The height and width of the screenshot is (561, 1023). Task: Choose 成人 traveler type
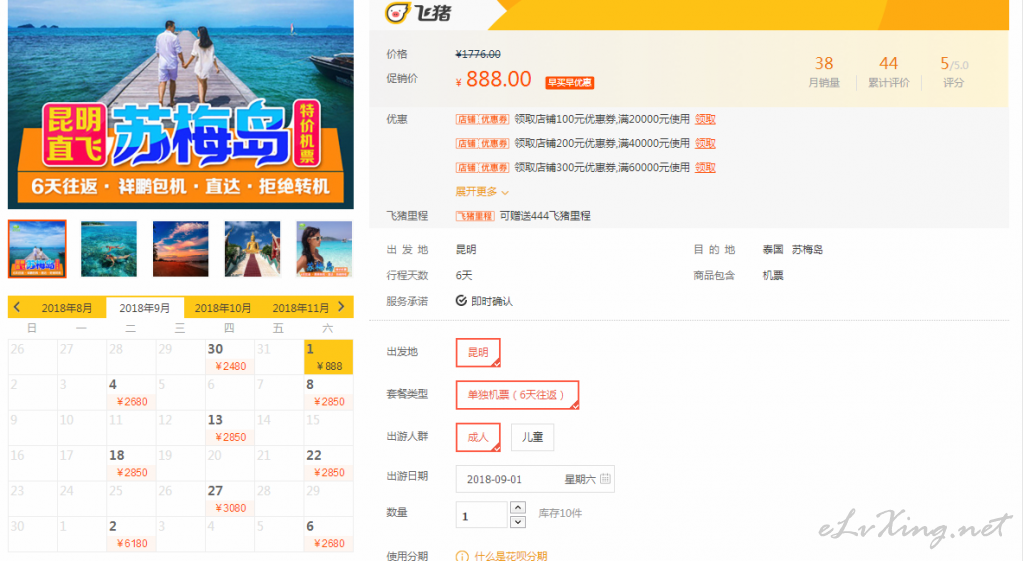tap(478, 437)
